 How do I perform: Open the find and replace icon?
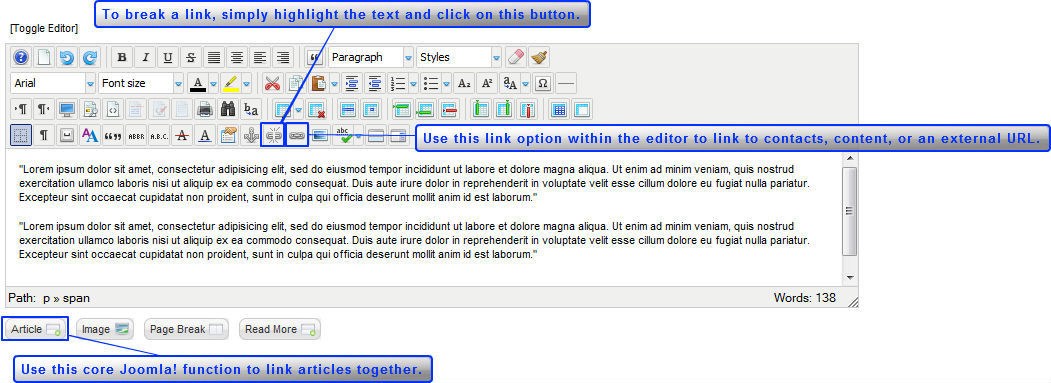tap(251, 109)
